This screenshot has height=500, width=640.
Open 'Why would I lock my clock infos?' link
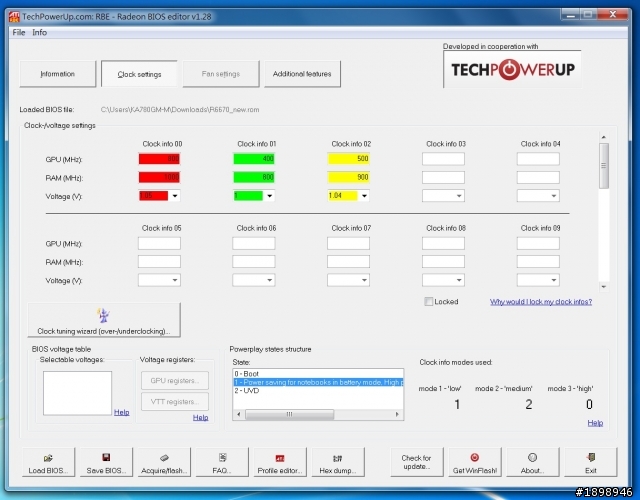pyautogui.click(x=541, y=302)
